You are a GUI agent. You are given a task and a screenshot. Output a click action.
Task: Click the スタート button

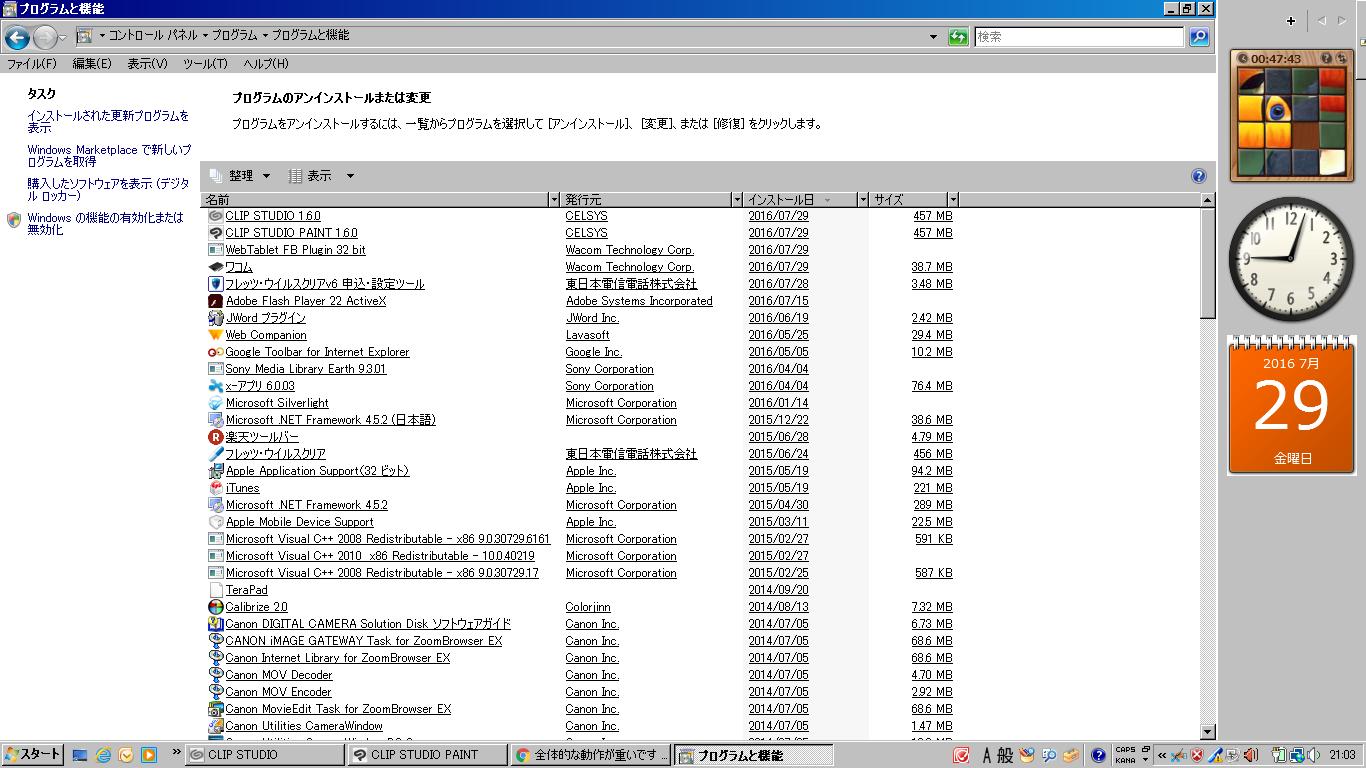33,755
